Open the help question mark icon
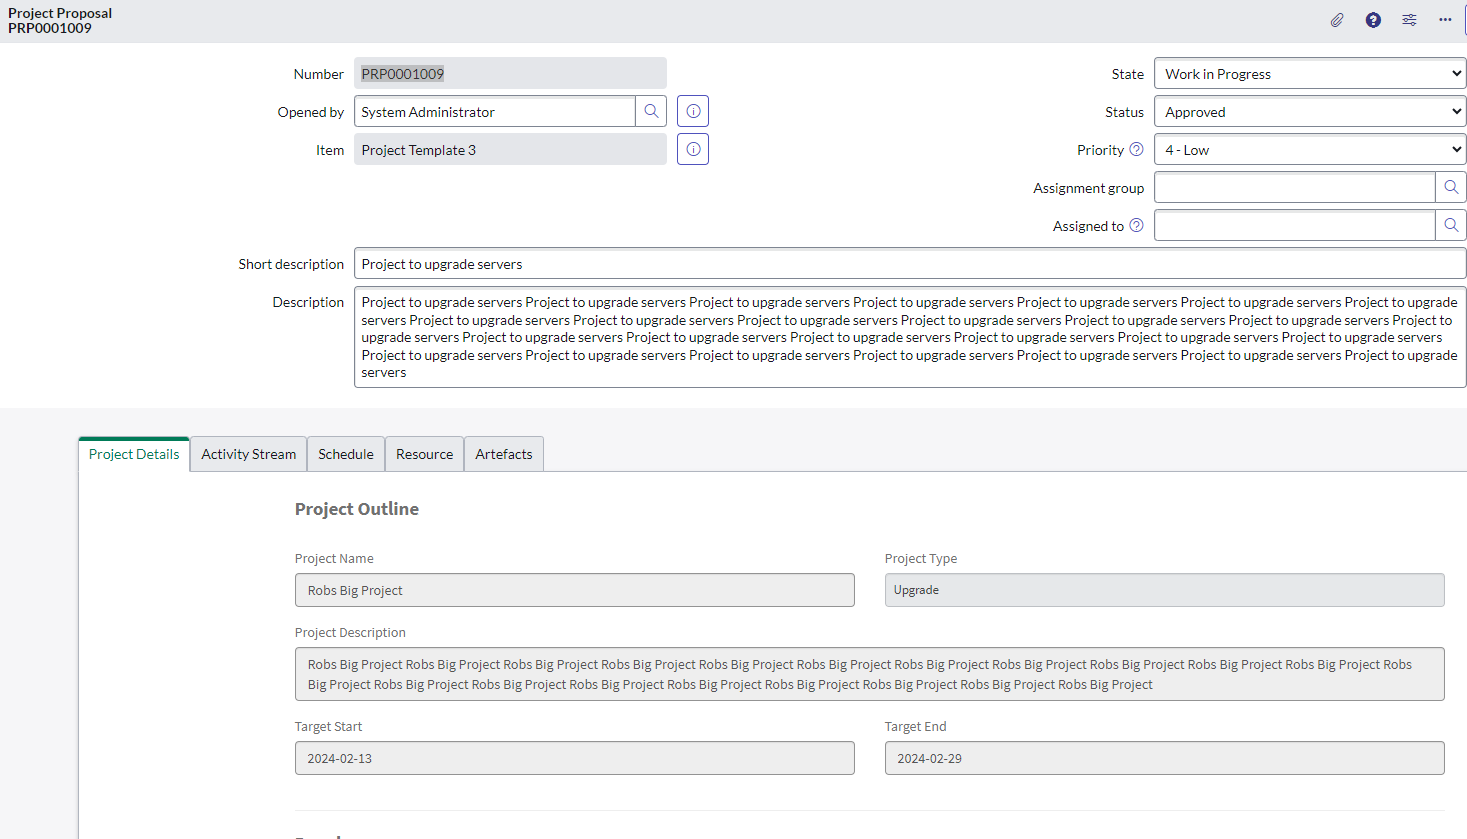This screenshot has height=839, width=1467. click(x=1373, y=20)
